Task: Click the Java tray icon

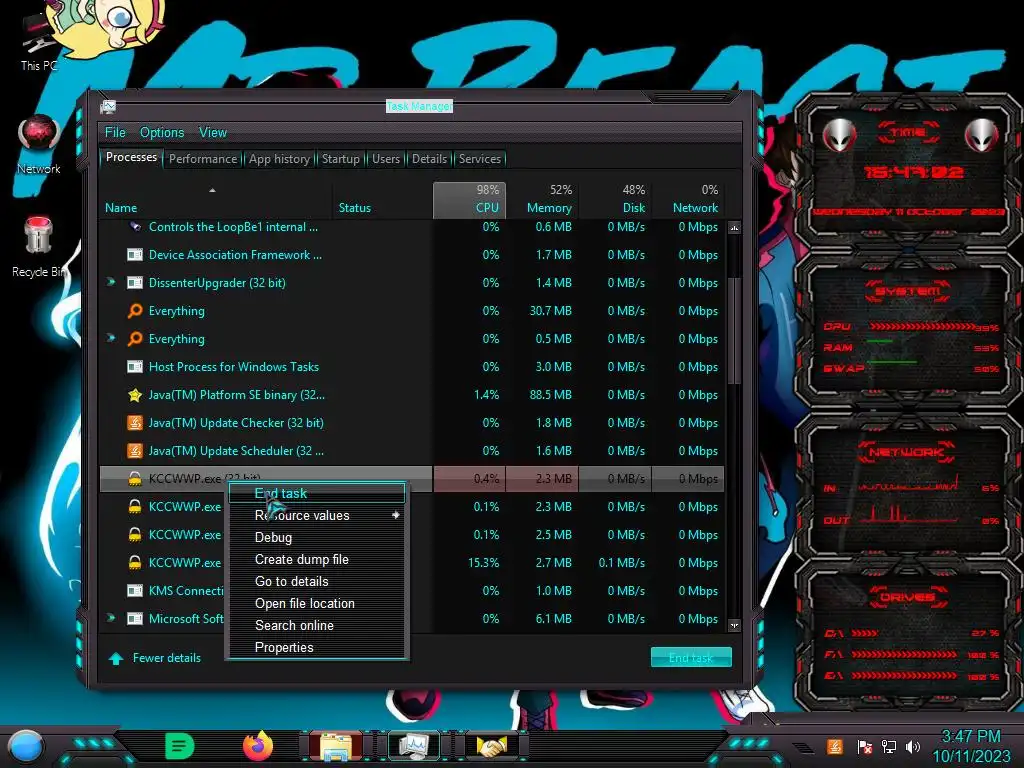Action: click(835, 746)
